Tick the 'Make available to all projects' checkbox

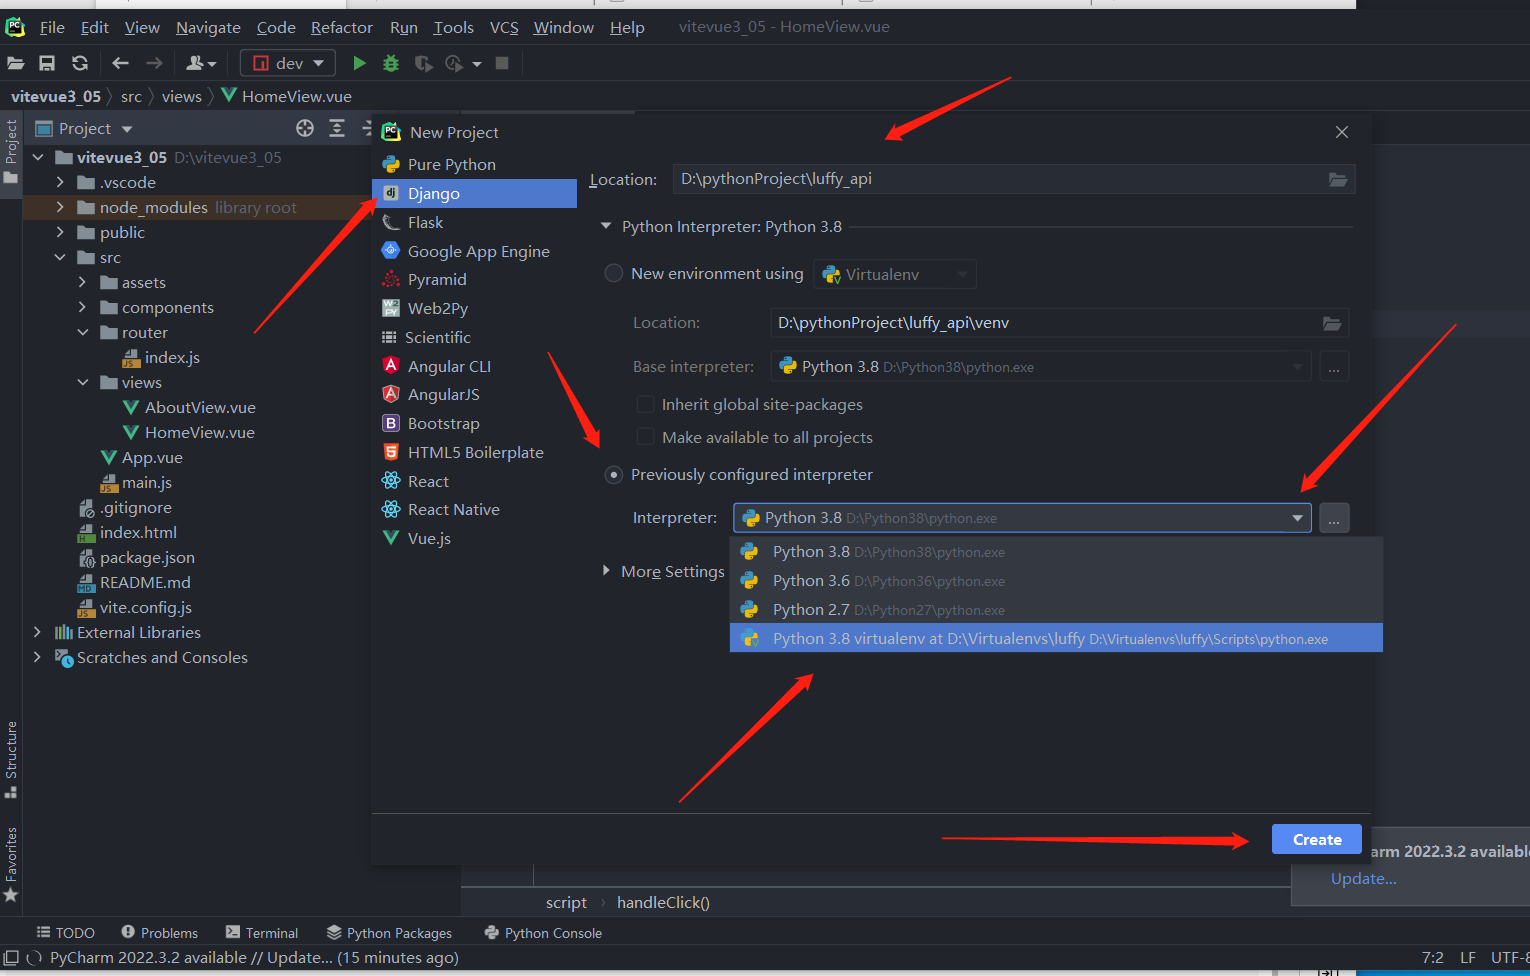coord(646,437)
